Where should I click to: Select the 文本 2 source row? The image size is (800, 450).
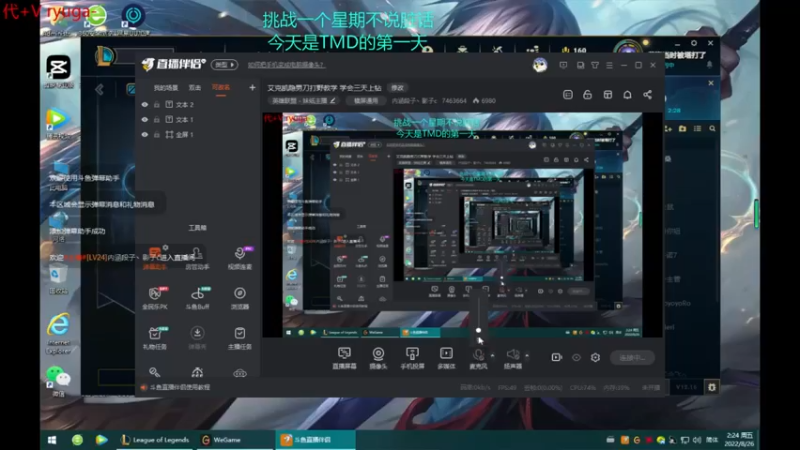198,104
